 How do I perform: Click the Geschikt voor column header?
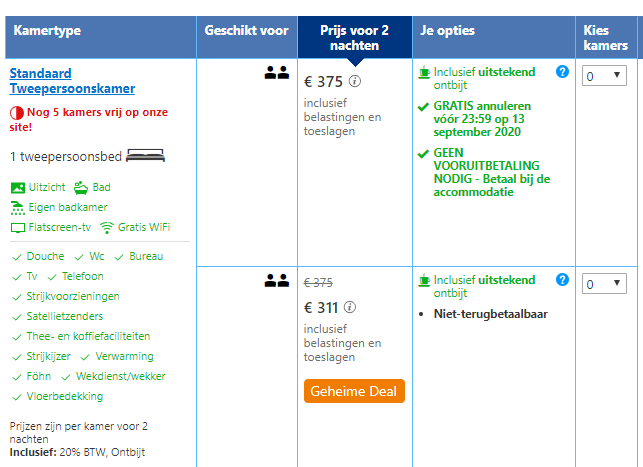246,31
